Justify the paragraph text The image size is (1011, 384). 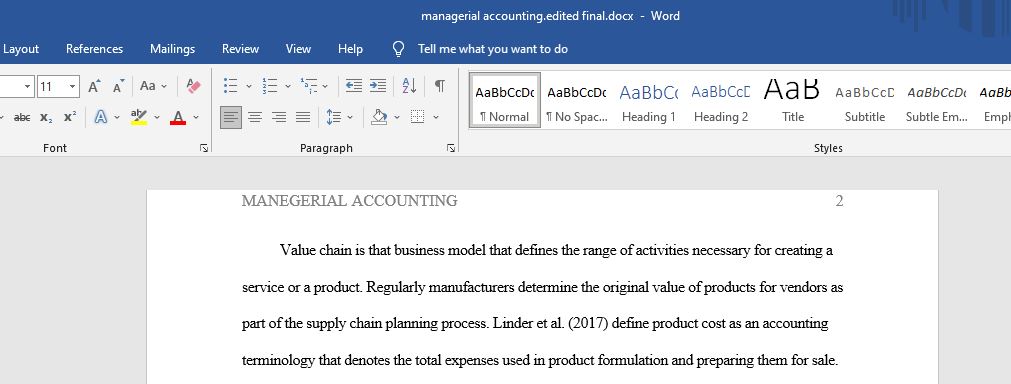[x=303, y=117]
